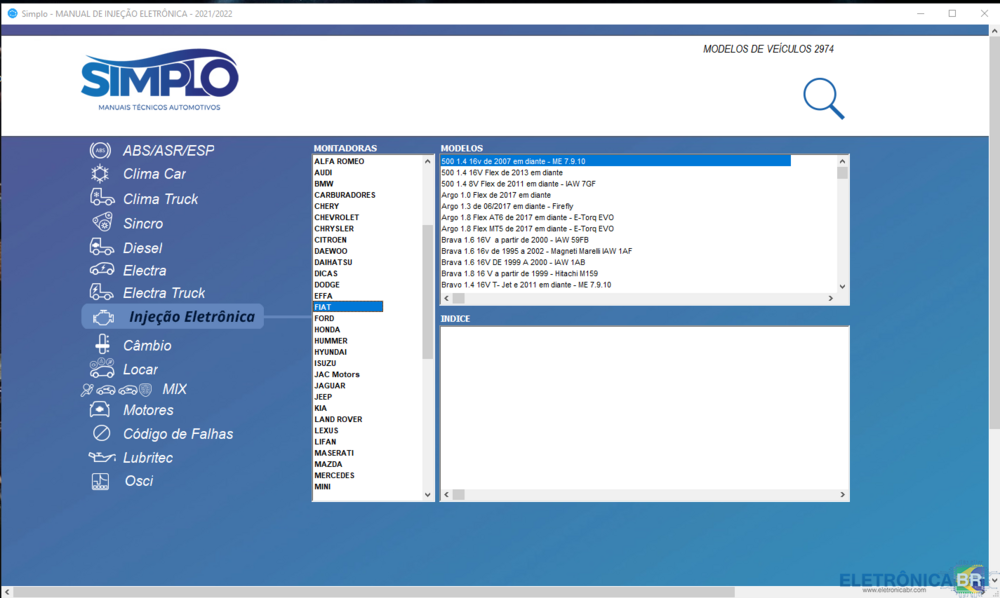1000x598 pixels.
Task: Choose CHEVROLET from the manufacturers list
Action: pos(336,217)
